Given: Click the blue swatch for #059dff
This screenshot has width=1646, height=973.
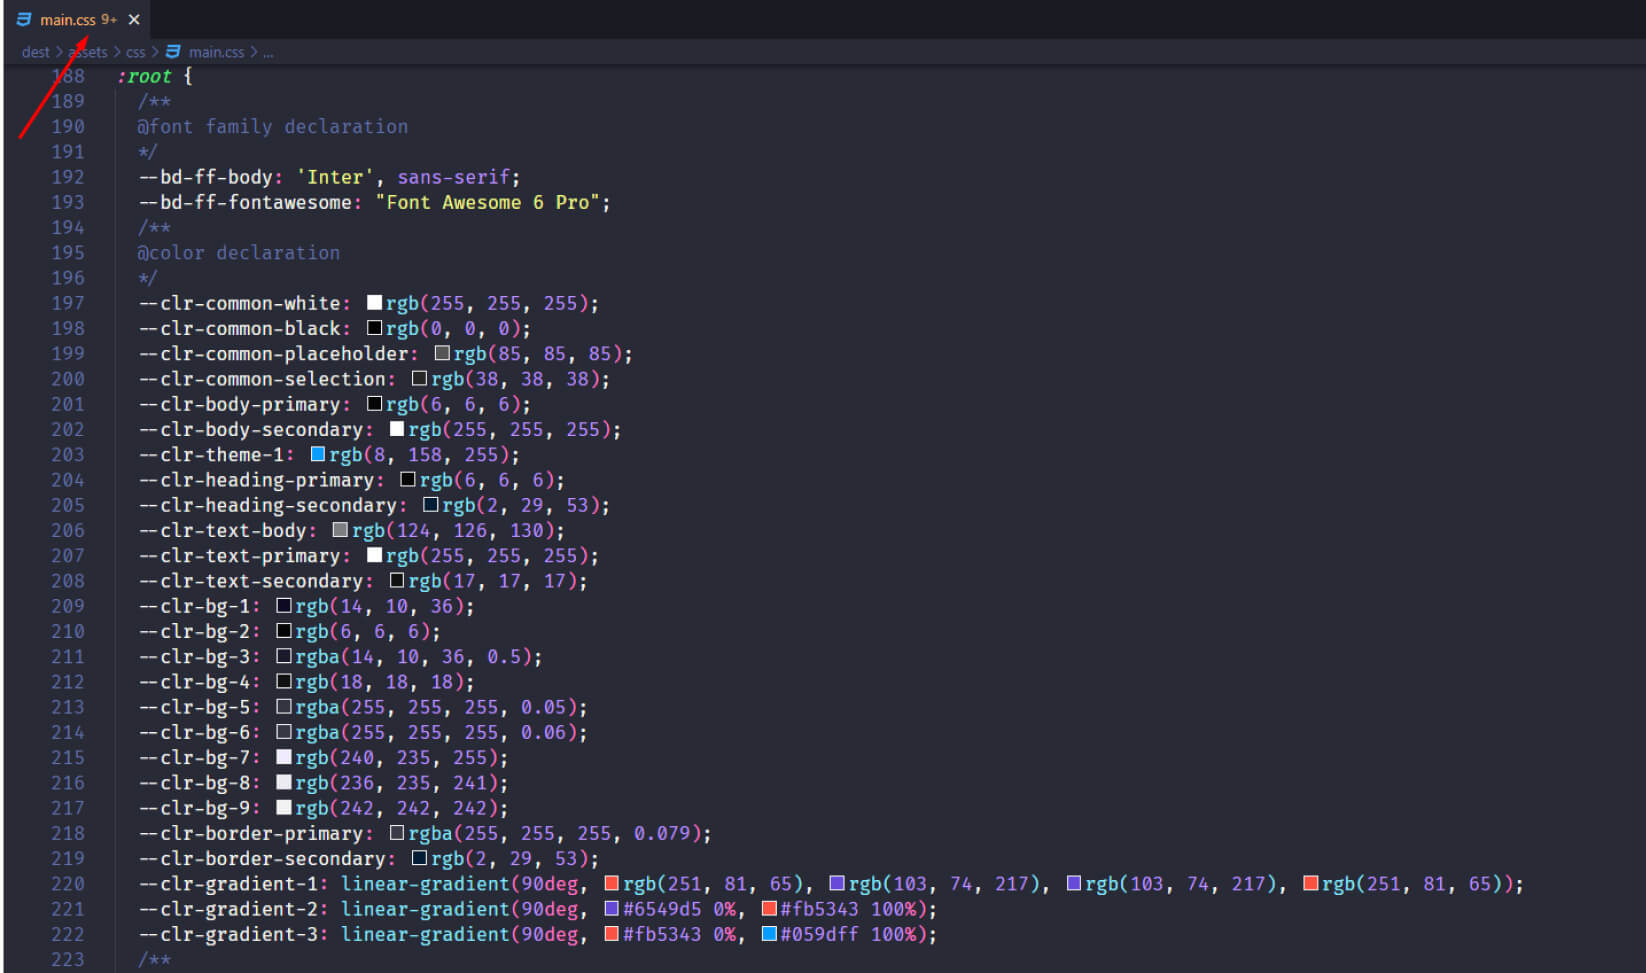Looking at the screenshot, I should click(769, 933).
